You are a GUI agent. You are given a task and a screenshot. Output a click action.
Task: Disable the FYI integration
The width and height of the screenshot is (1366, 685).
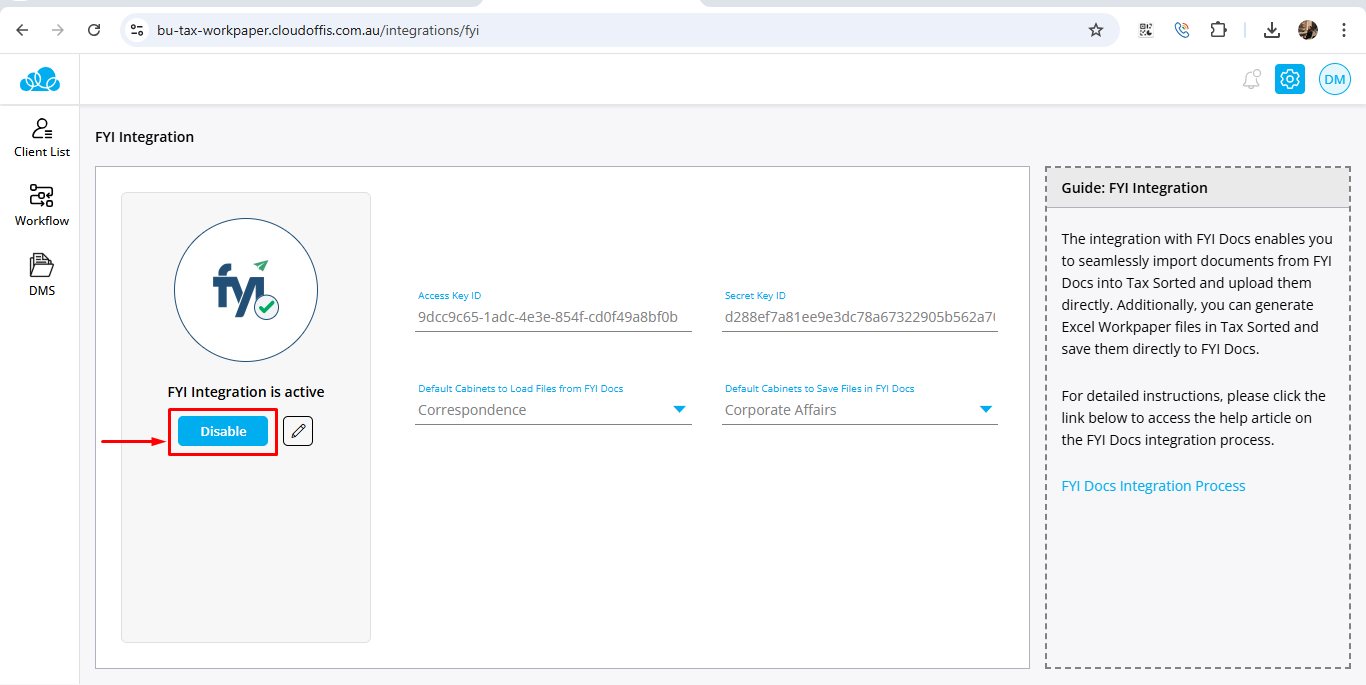click(223, 431)
